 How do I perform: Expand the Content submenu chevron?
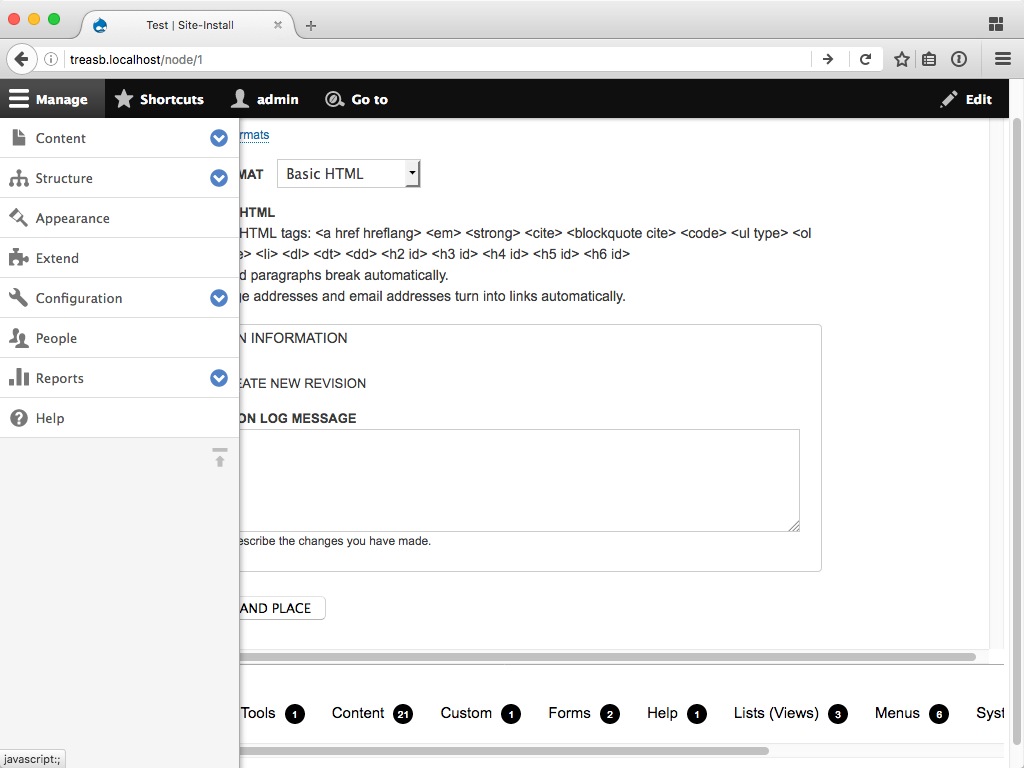coord(219,138)
